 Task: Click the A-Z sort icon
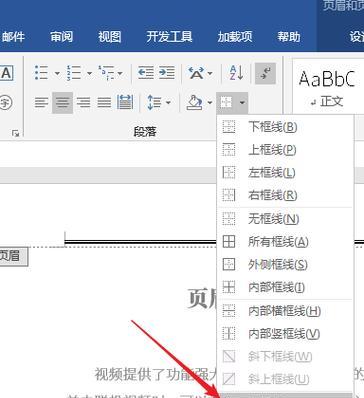[236, 73]
